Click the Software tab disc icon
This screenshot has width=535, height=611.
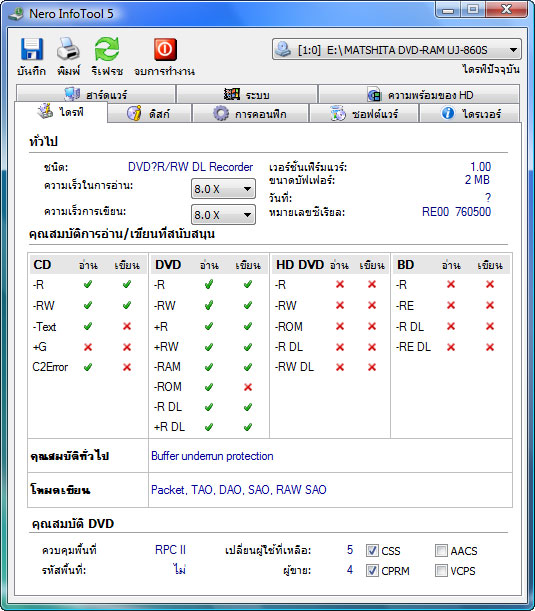click(337, 113)
